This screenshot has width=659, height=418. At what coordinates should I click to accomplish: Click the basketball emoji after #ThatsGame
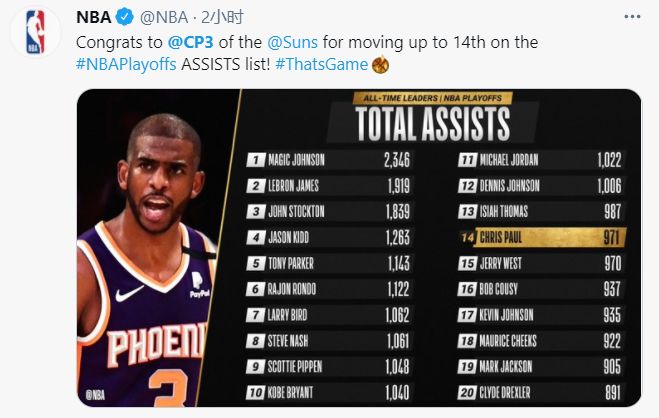click(380, 64)
